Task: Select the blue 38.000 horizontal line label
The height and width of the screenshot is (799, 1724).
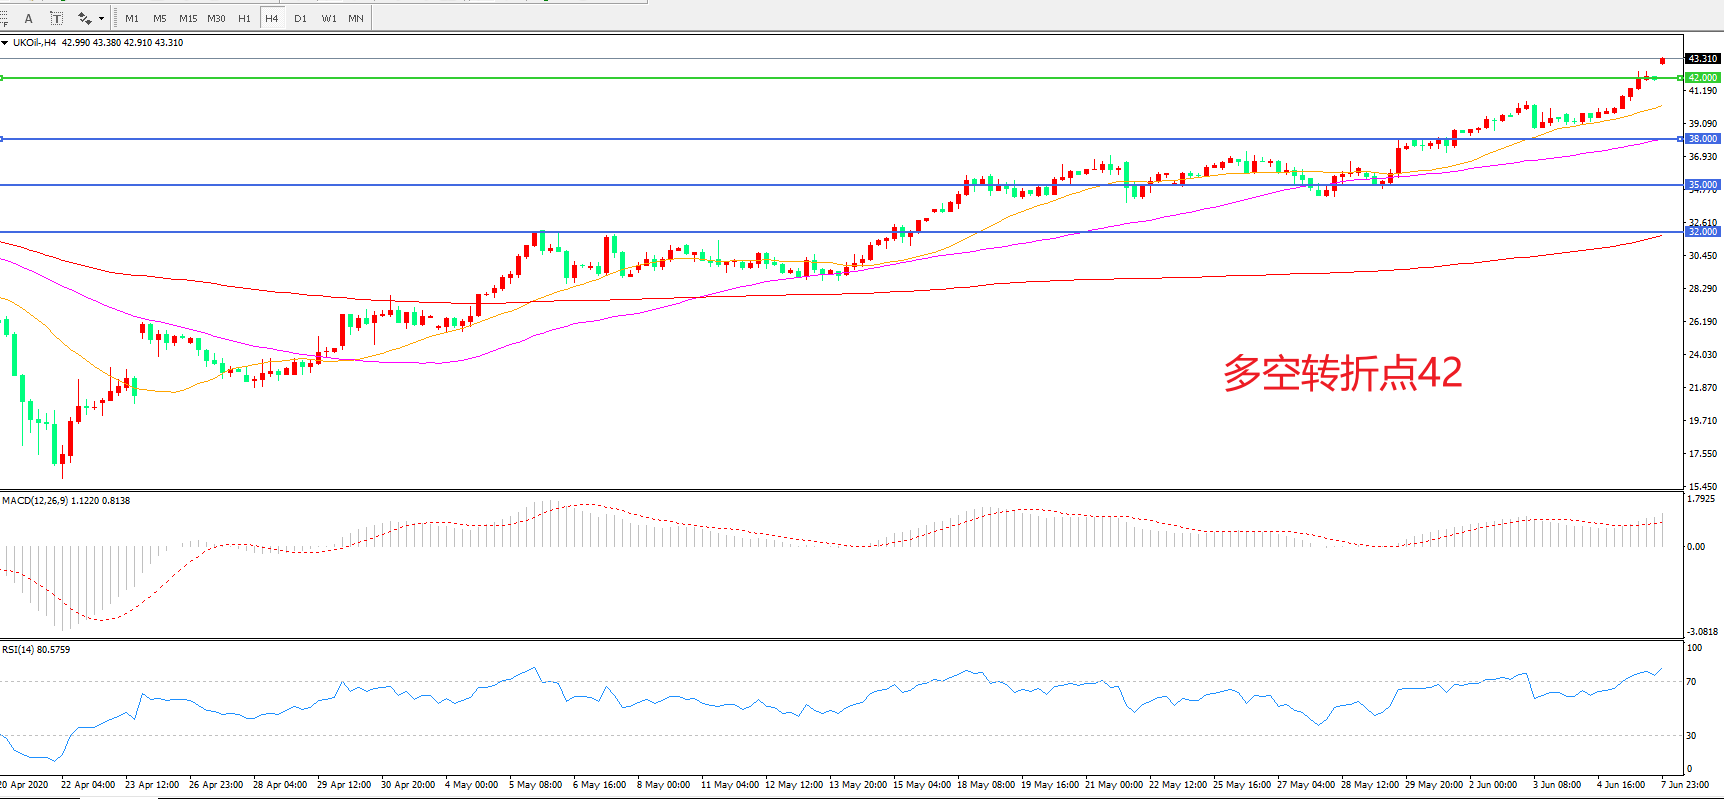Action: point(1702,139)
